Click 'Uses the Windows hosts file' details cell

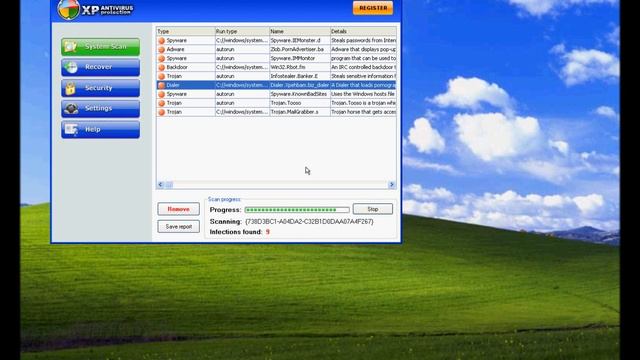click(363, 94)
